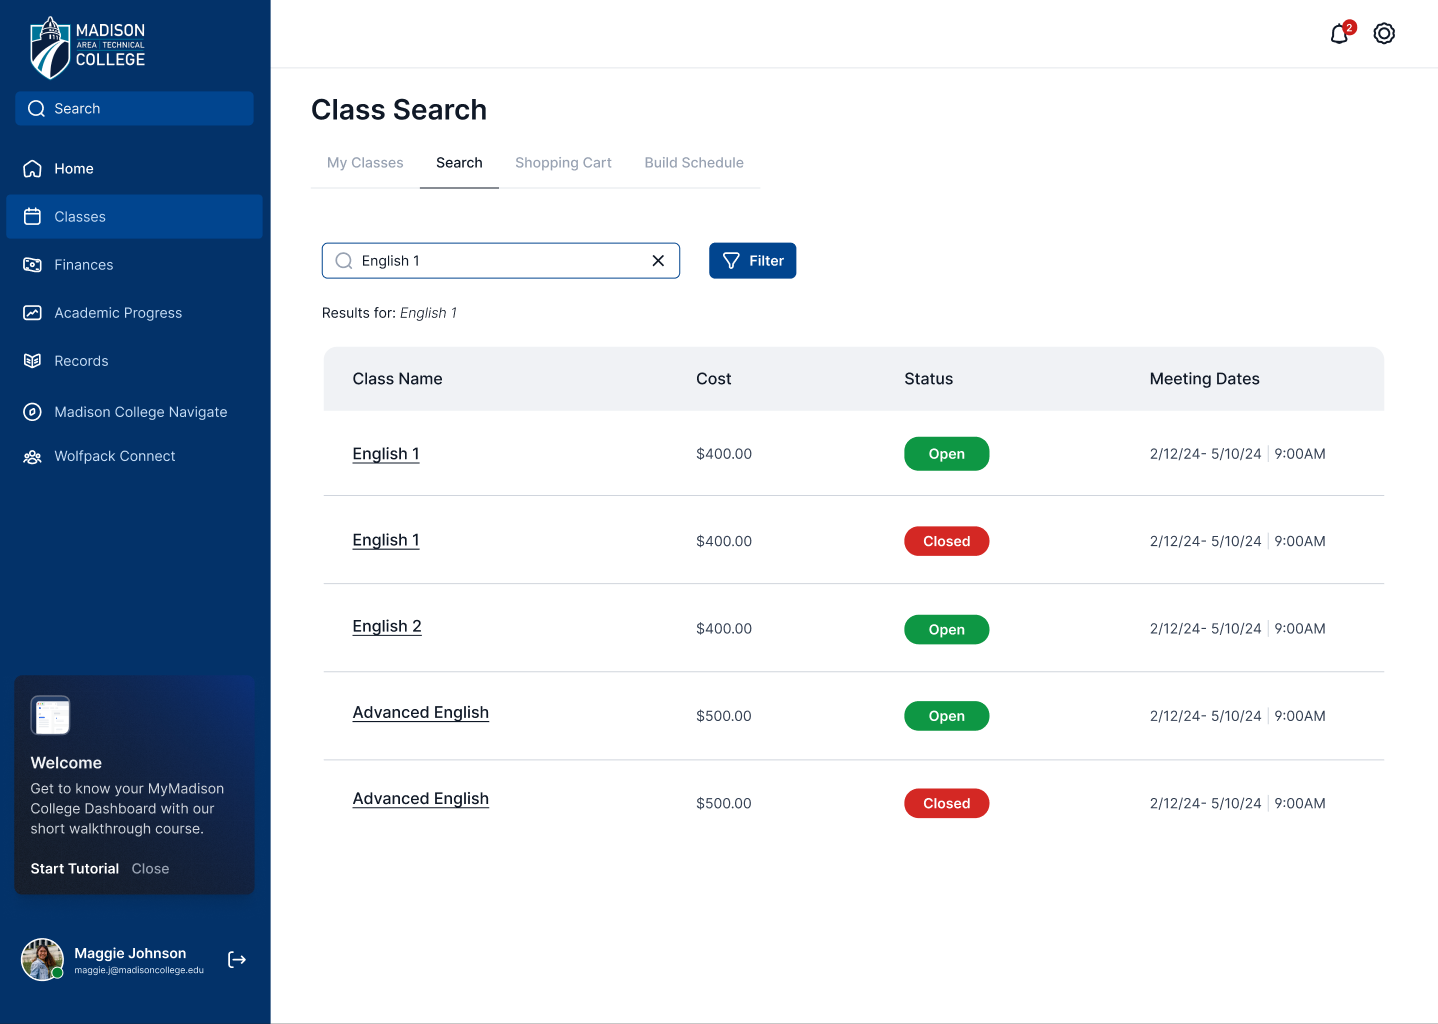Image resolution: width=1438 pixels, height=1024 pixels.
Task: Click the Cost column header
Action: 714,379
